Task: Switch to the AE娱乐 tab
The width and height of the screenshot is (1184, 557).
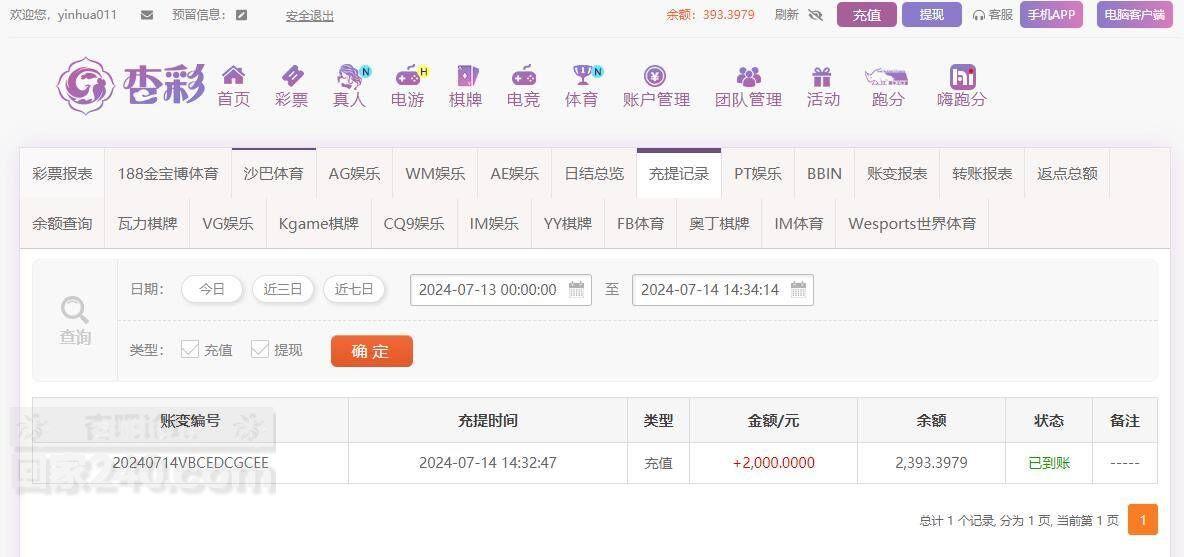Action: (x=515, y=174)
